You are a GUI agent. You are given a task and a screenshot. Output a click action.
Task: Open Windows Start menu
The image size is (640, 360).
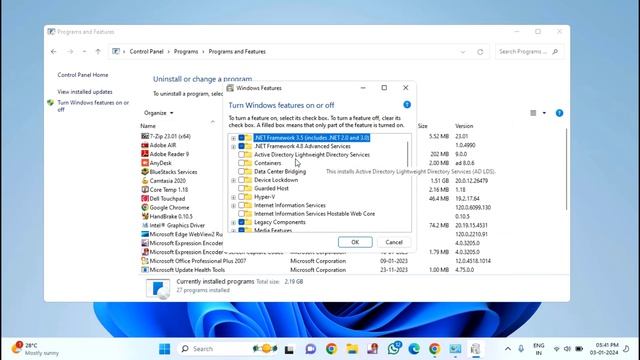164,349
